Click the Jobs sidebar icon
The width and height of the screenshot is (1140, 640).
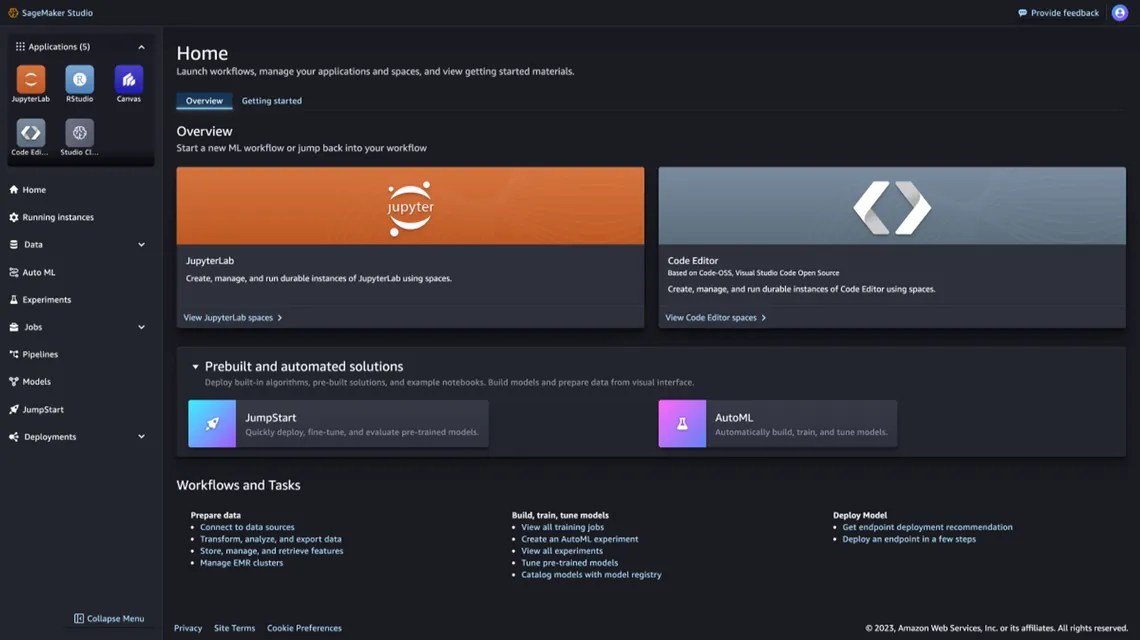click(x=14, y=327)
